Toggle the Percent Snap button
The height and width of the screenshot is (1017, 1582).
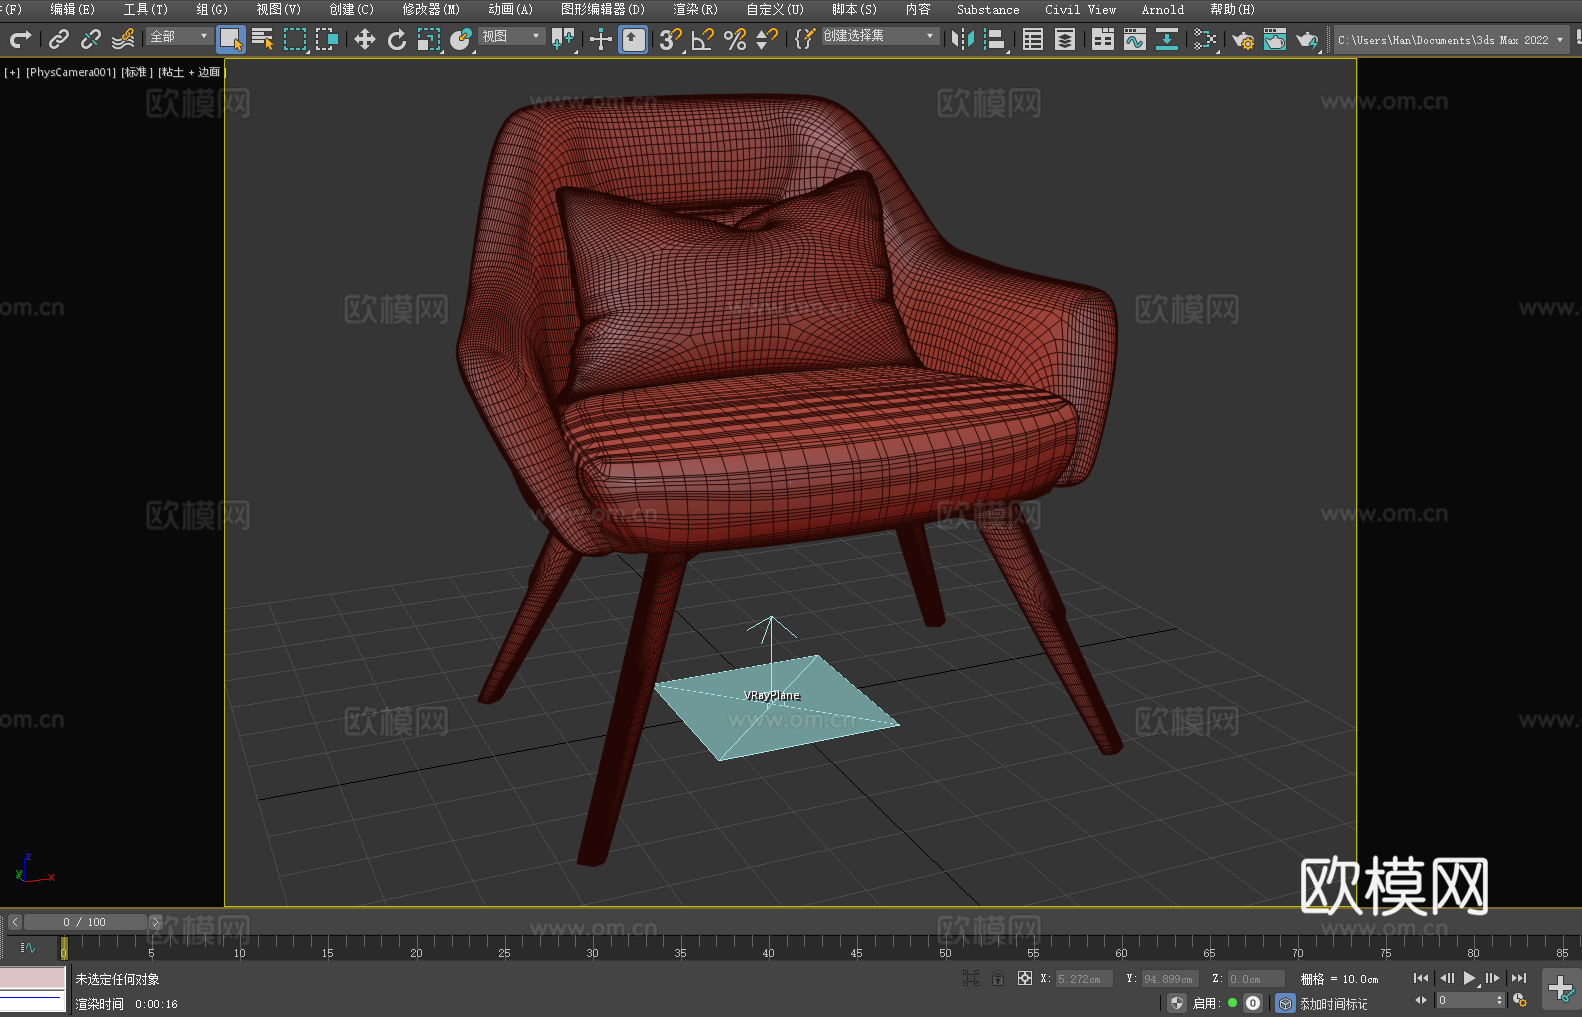point(735,39)
